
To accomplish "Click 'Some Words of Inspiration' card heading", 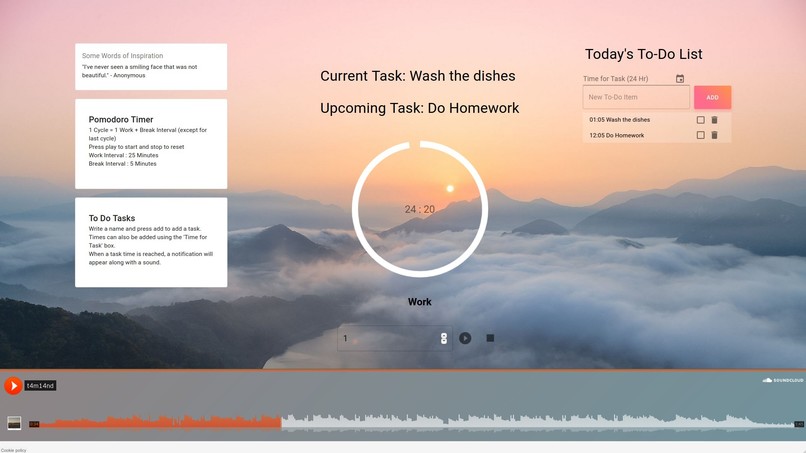I will click(122, 56).
